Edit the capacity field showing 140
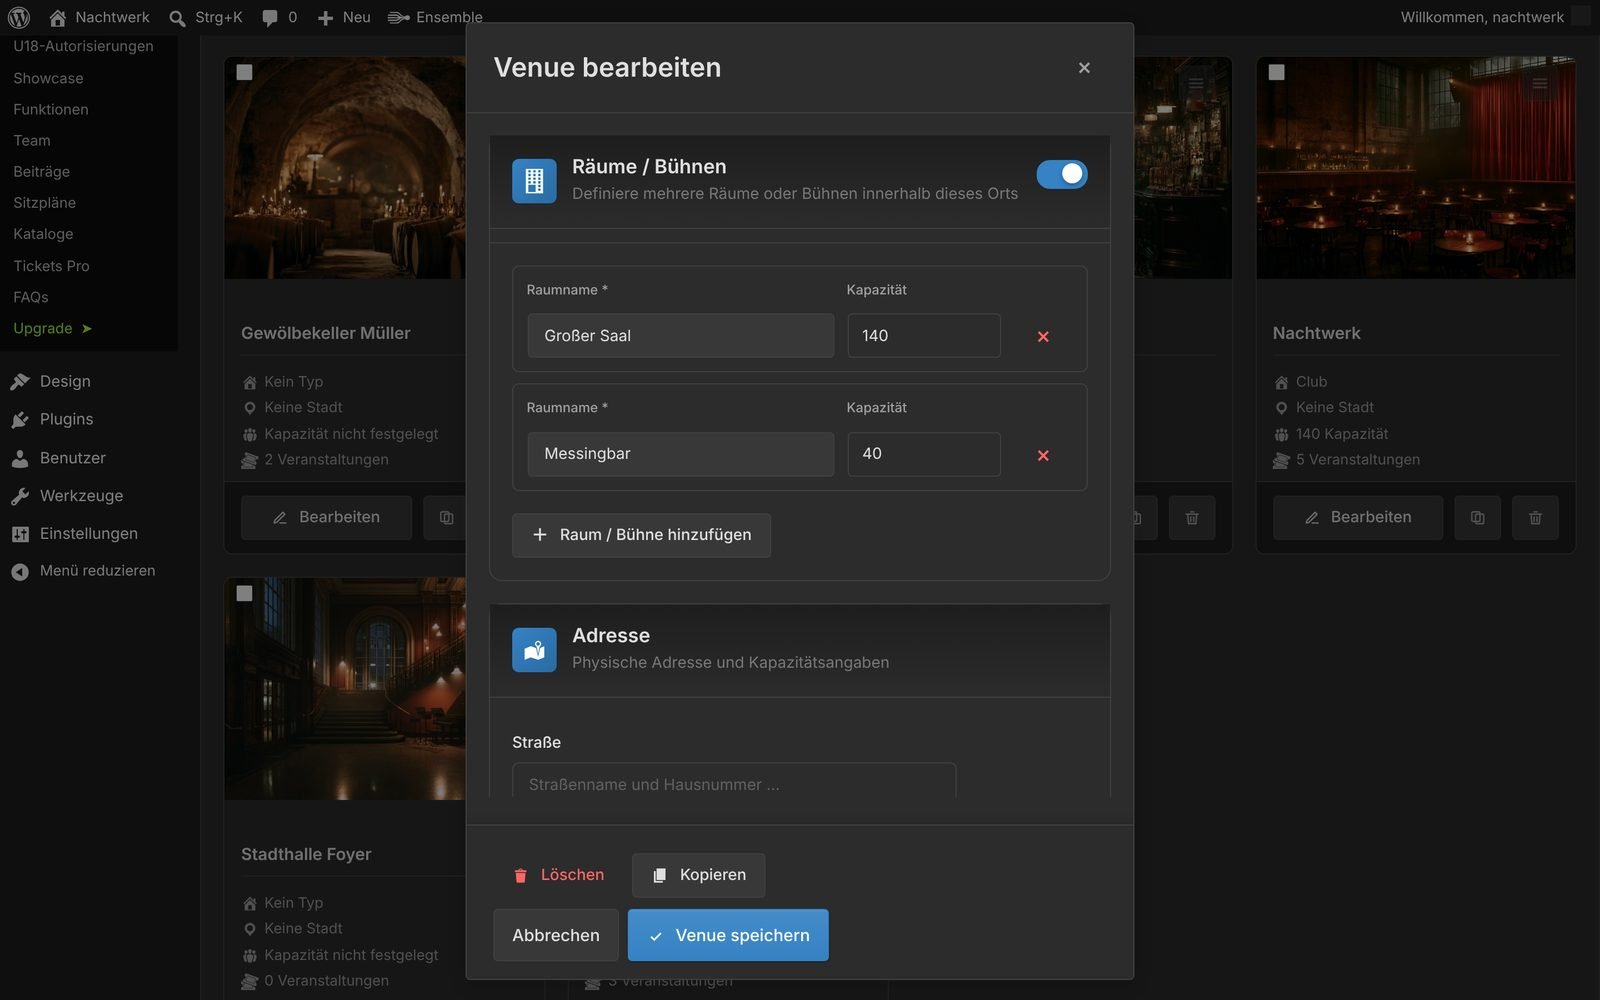 pyautogui.click(x=924, y=336)
